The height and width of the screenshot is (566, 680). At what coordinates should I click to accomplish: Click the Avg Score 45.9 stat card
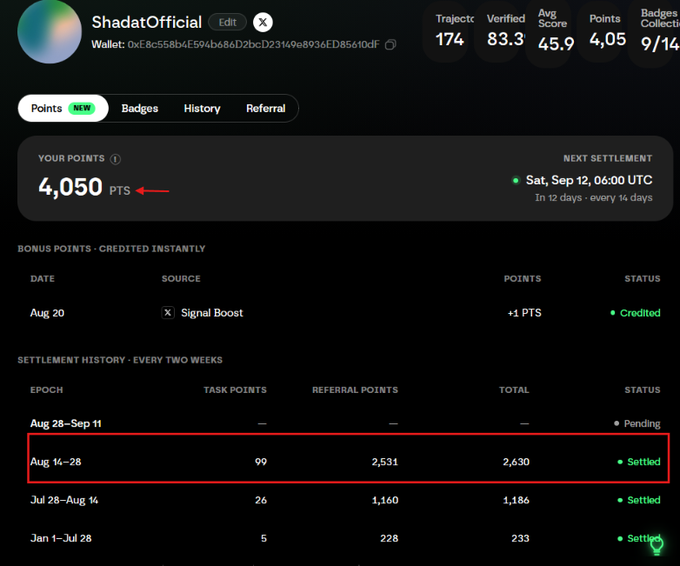click(x=551, y=33)
